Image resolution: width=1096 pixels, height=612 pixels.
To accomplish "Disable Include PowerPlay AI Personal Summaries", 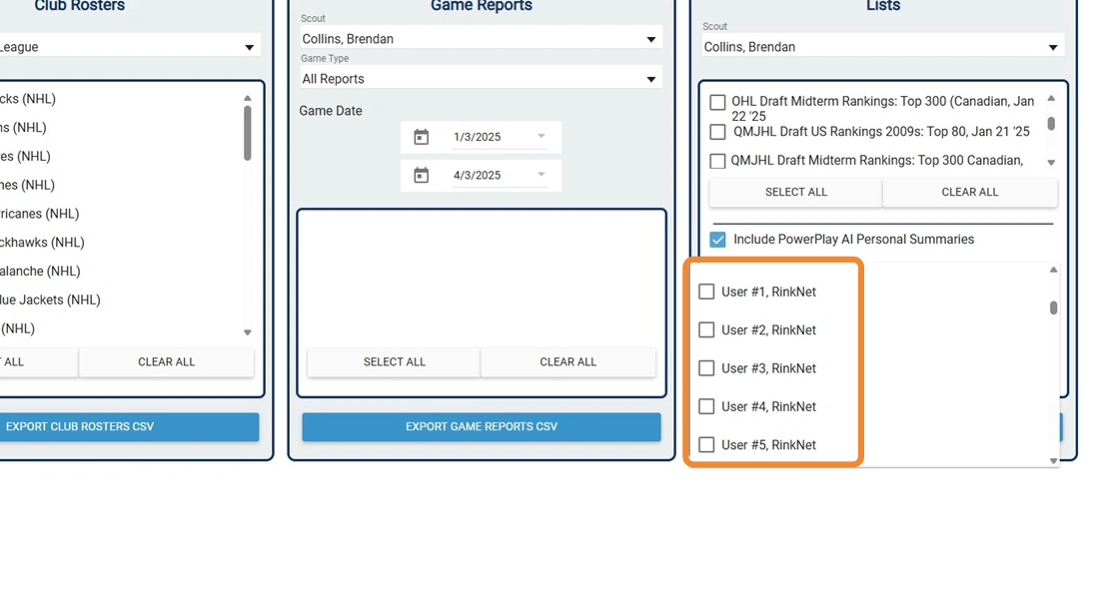I will pos(718,240).
